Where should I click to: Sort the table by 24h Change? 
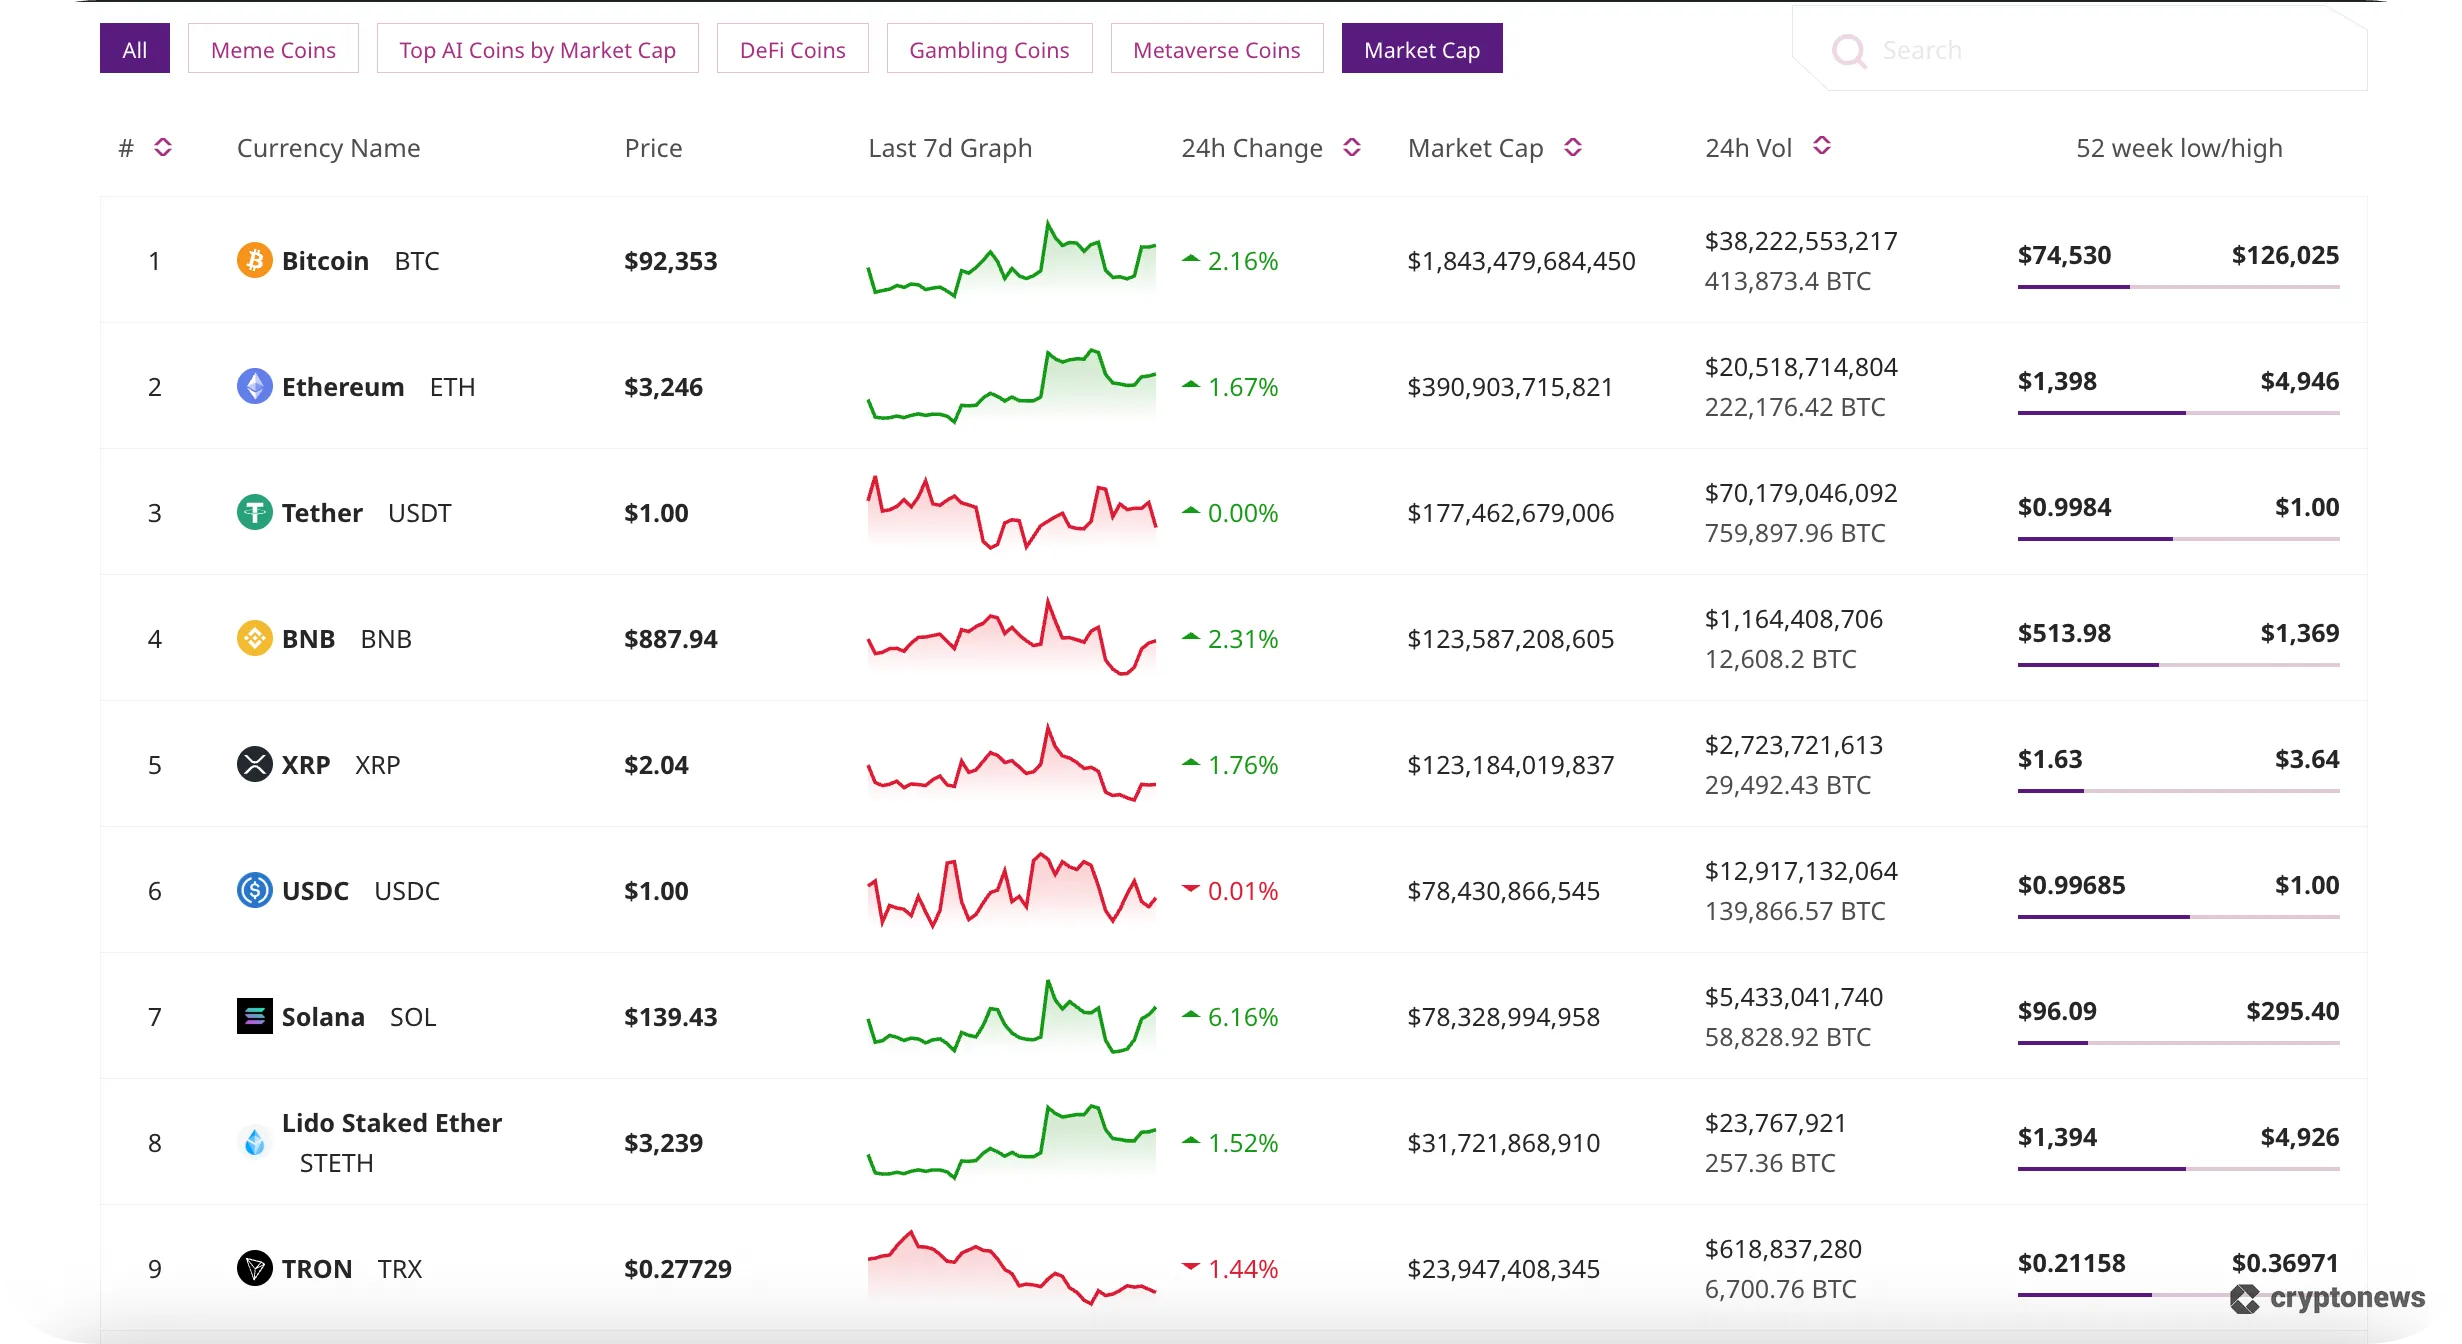click(1352, 147)
